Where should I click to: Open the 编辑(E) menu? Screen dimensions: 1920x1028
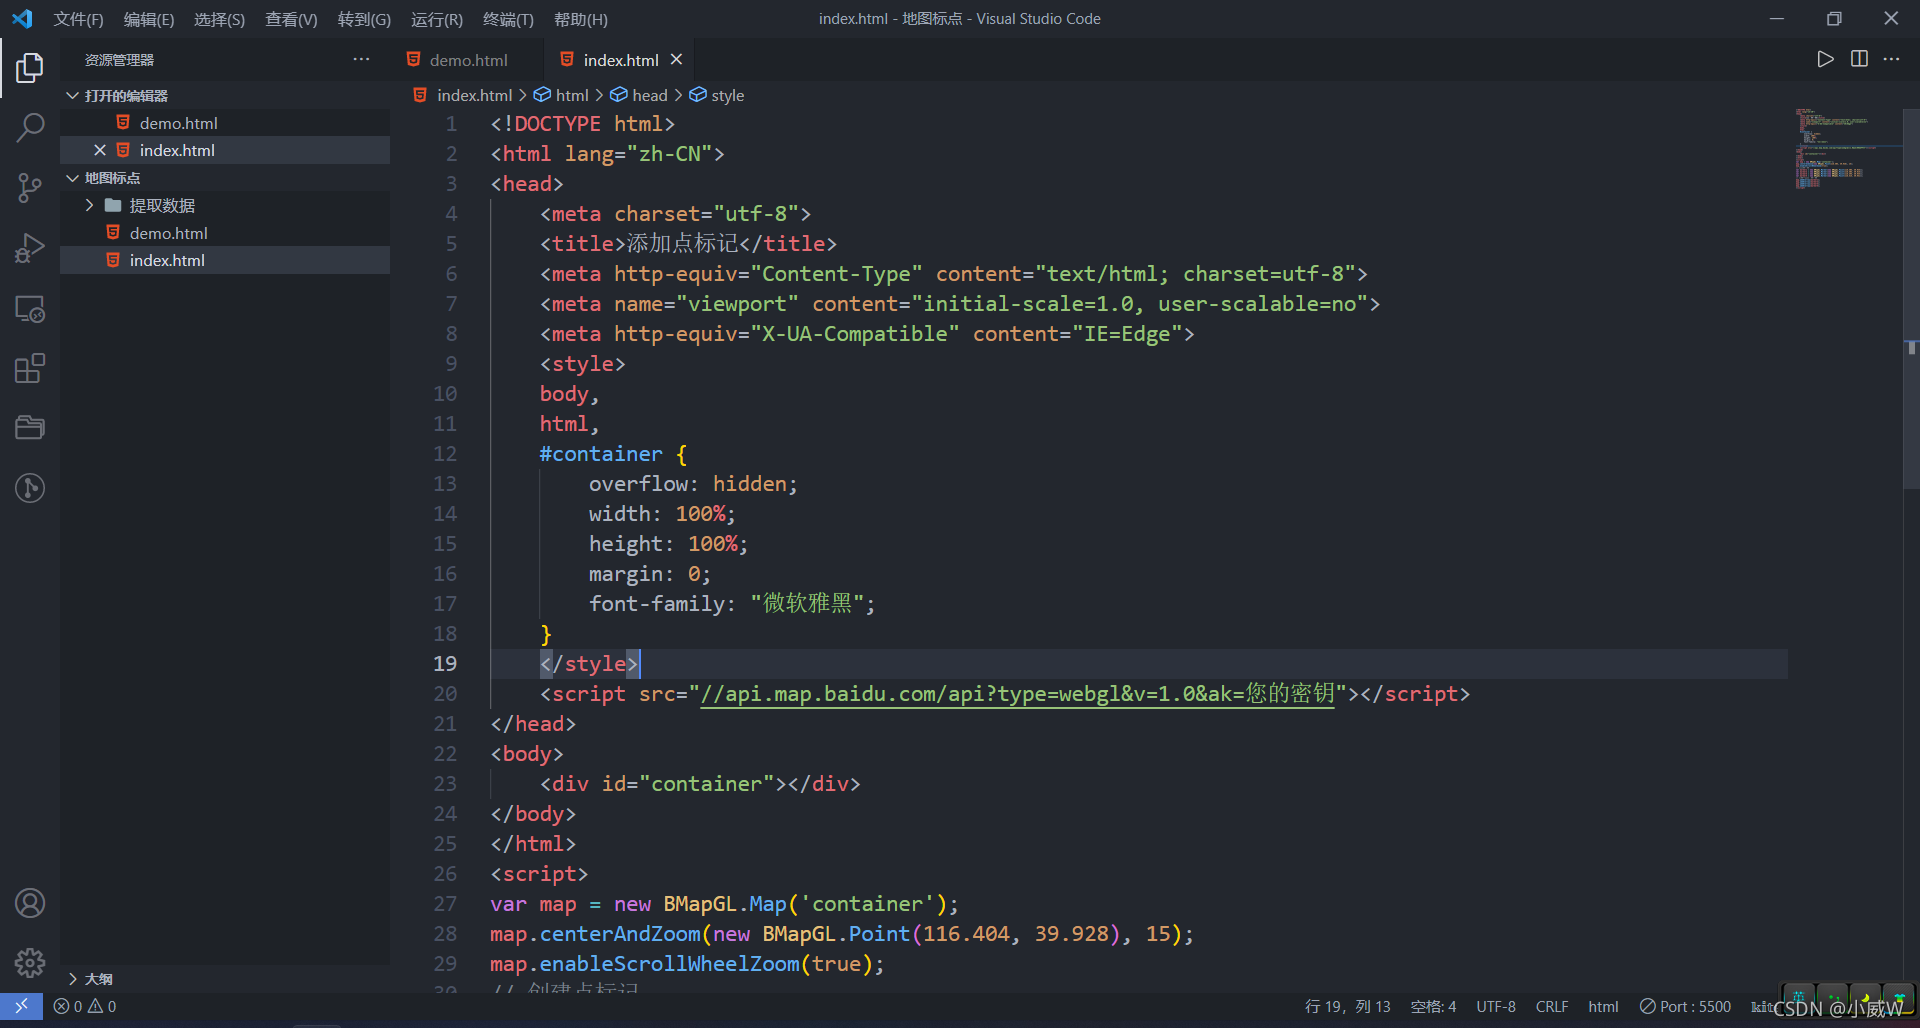click(x=149, y=19)
